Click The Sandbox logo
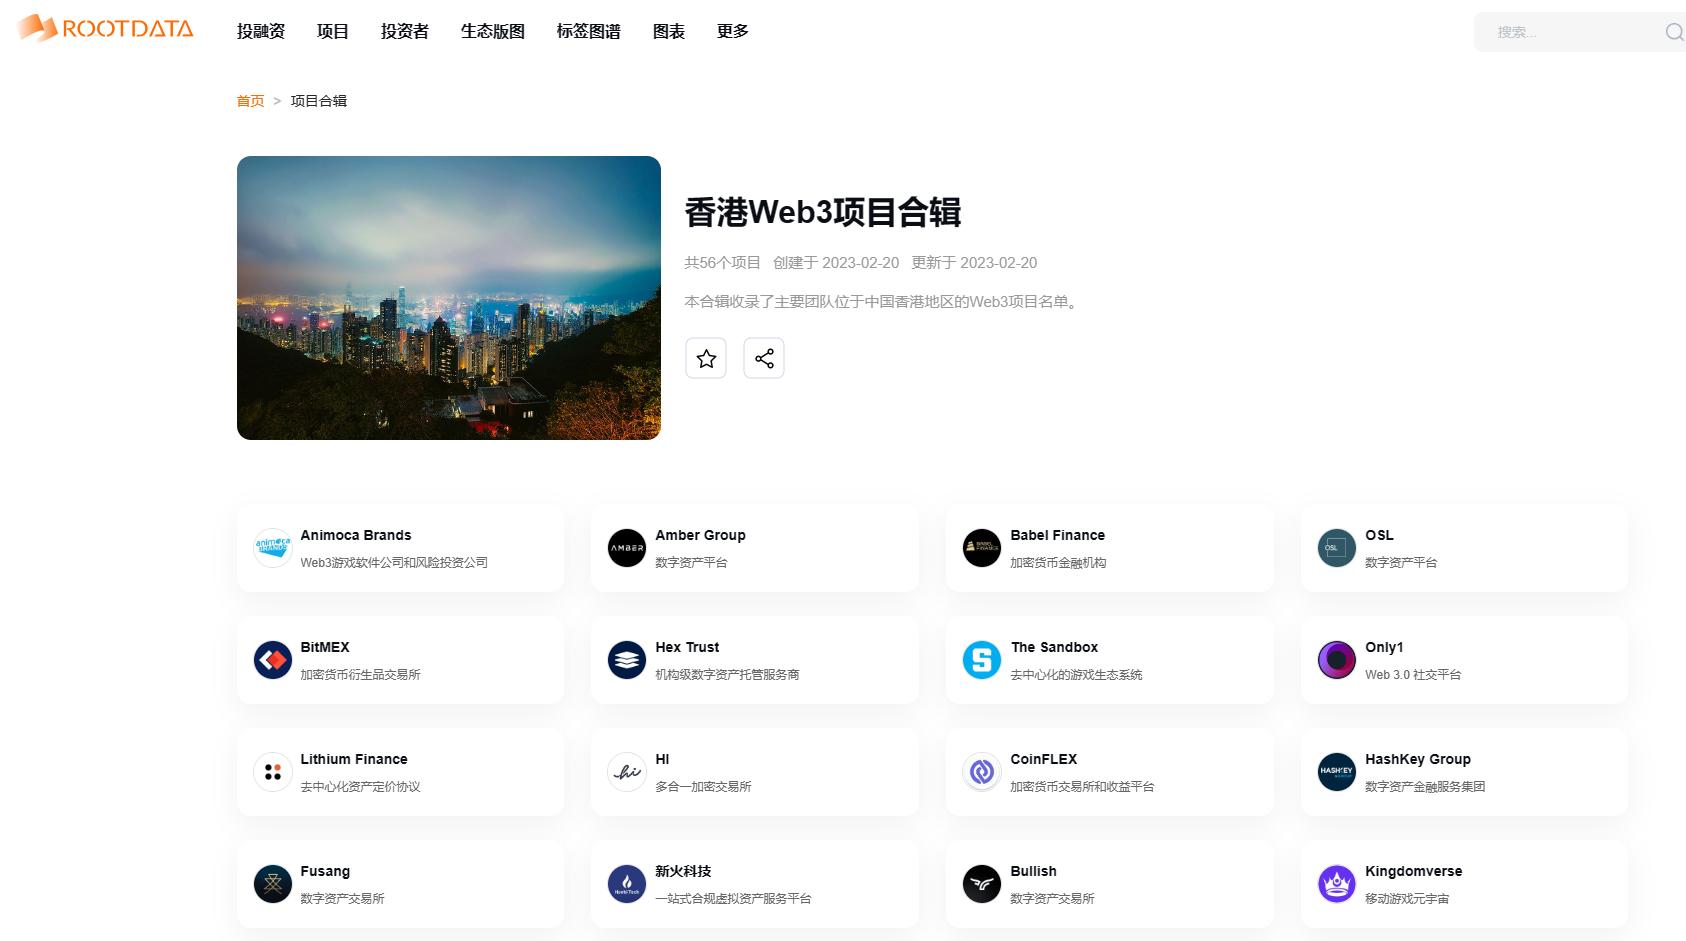 click(x=981, y=659)
